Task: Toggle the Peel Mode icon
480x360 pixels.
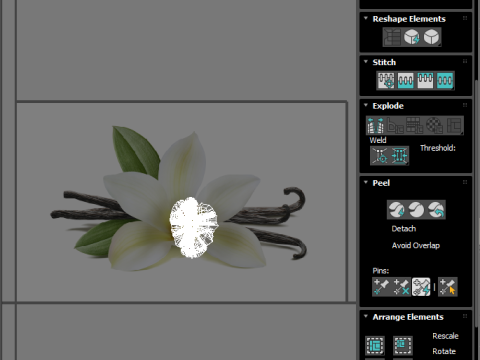Action: [x=416, y=210]
